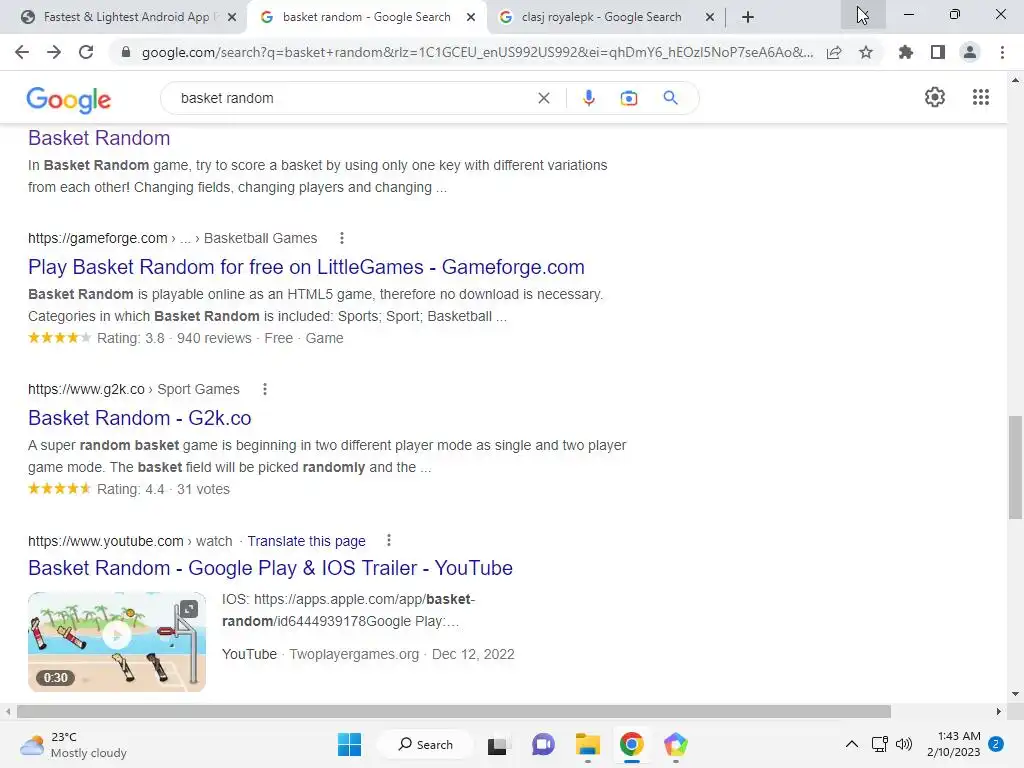Open the Chat app on the taskbar

(x=543, y=744)
